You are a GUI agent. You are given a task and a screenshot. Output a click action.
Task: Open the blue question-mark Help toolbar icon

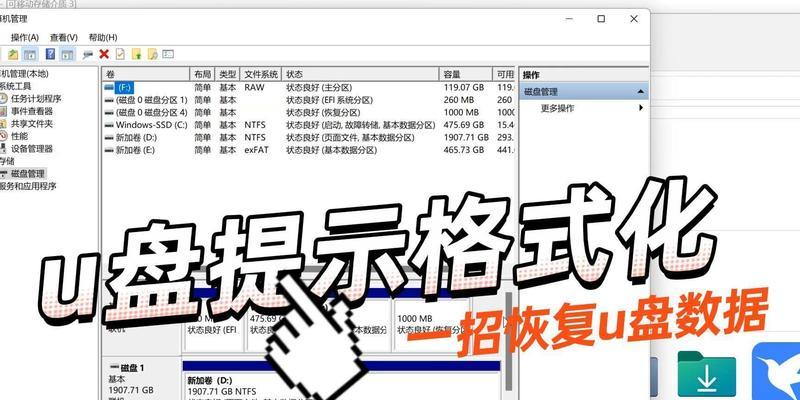(x=50, y=54)
